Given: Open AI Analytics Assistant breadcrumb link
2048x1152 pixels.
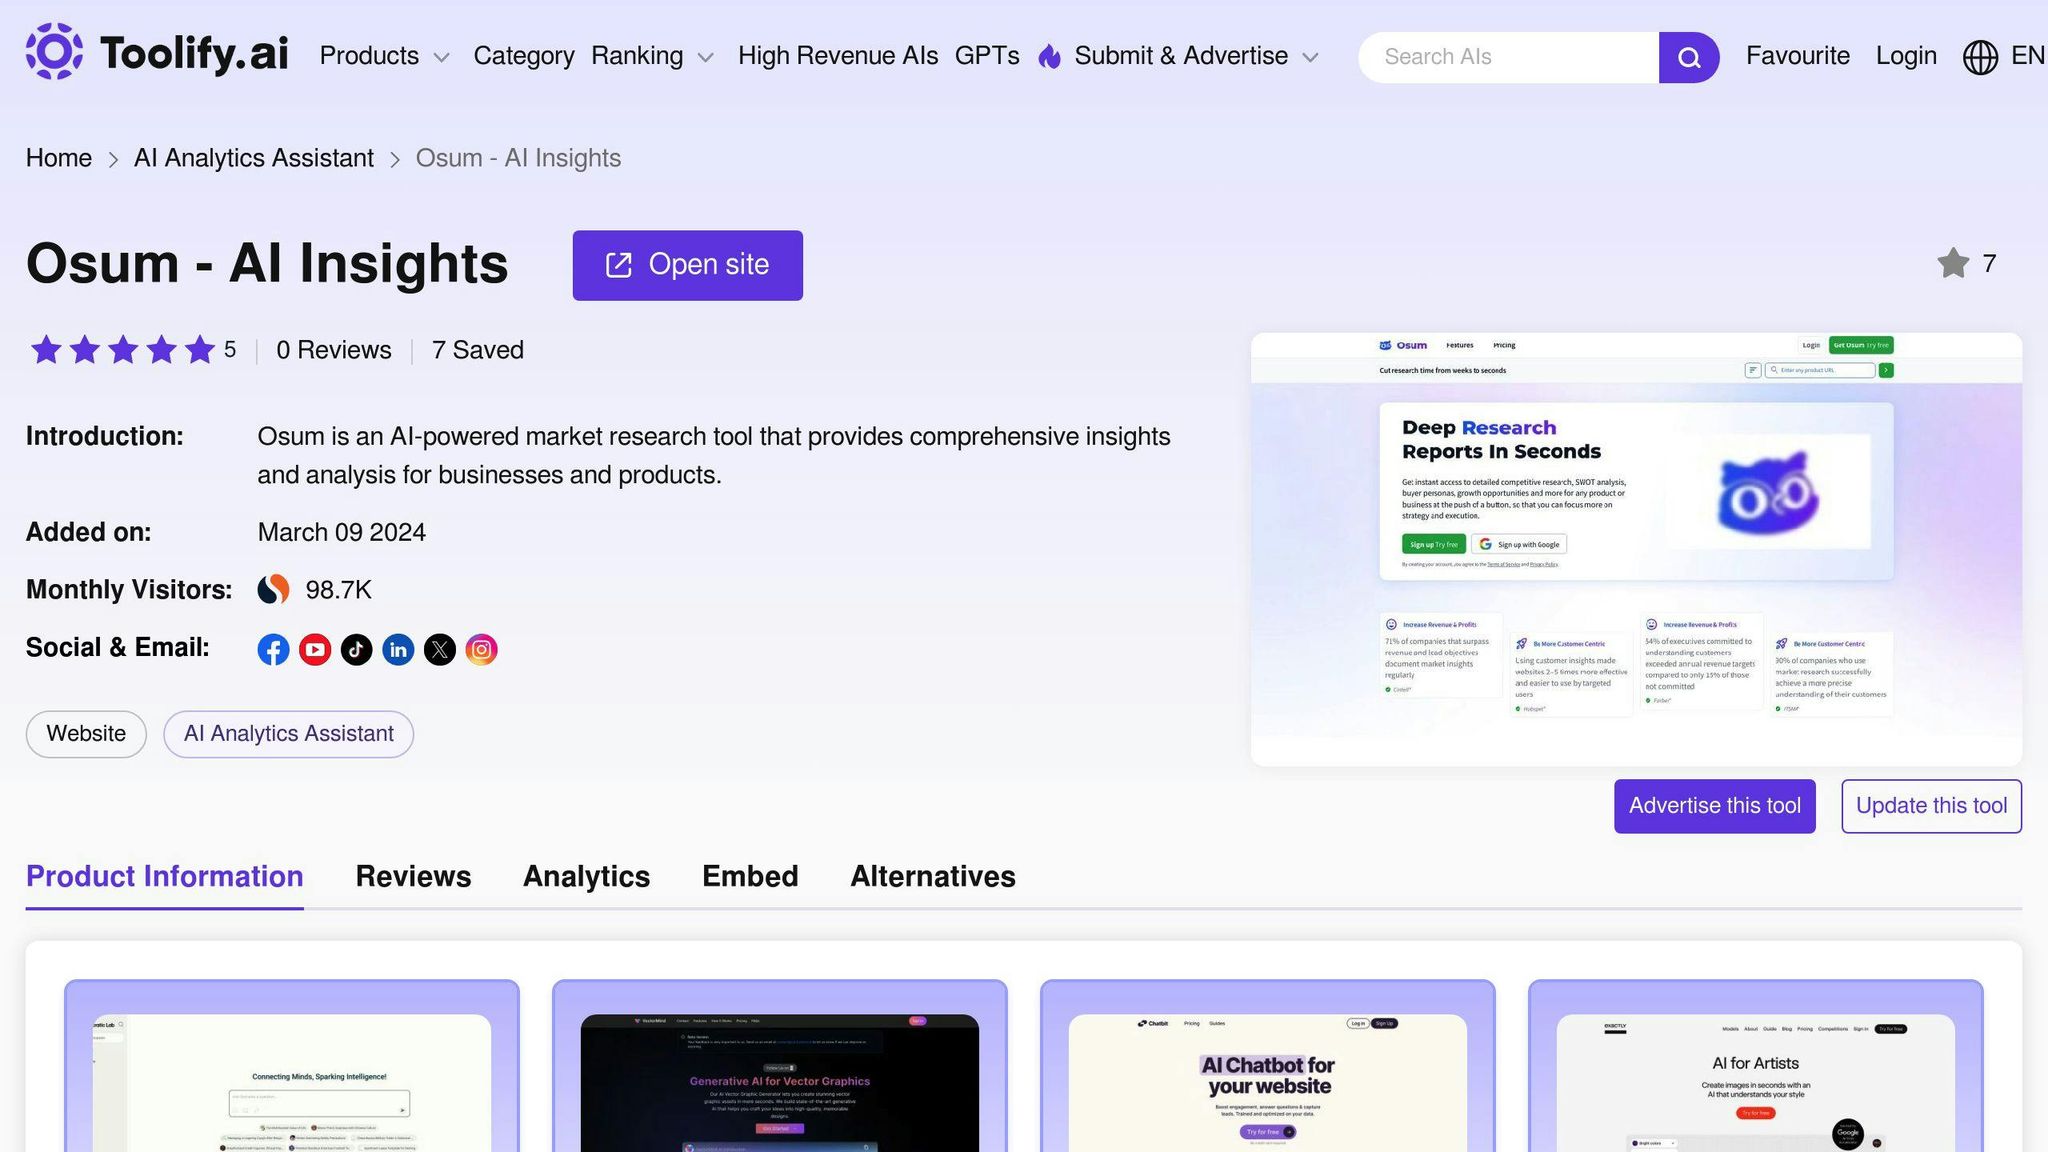Looking at the screenshot, I should [x=254, y=158].
